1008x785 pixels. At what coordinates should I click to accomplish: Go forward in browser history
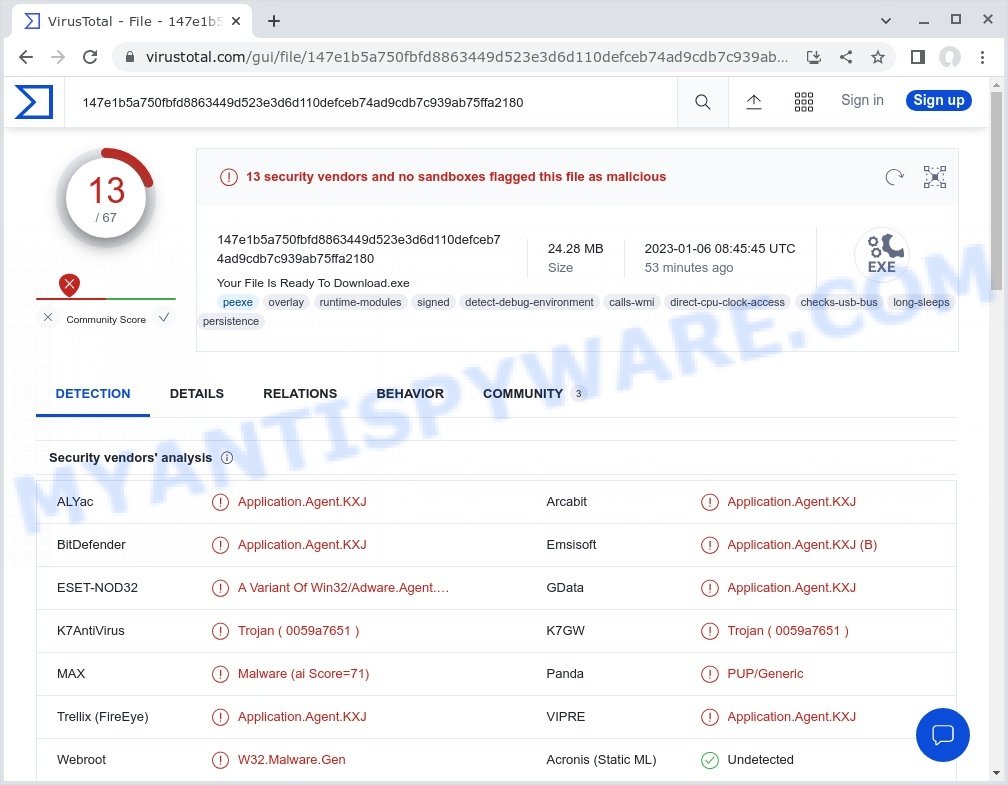point(58,57)
